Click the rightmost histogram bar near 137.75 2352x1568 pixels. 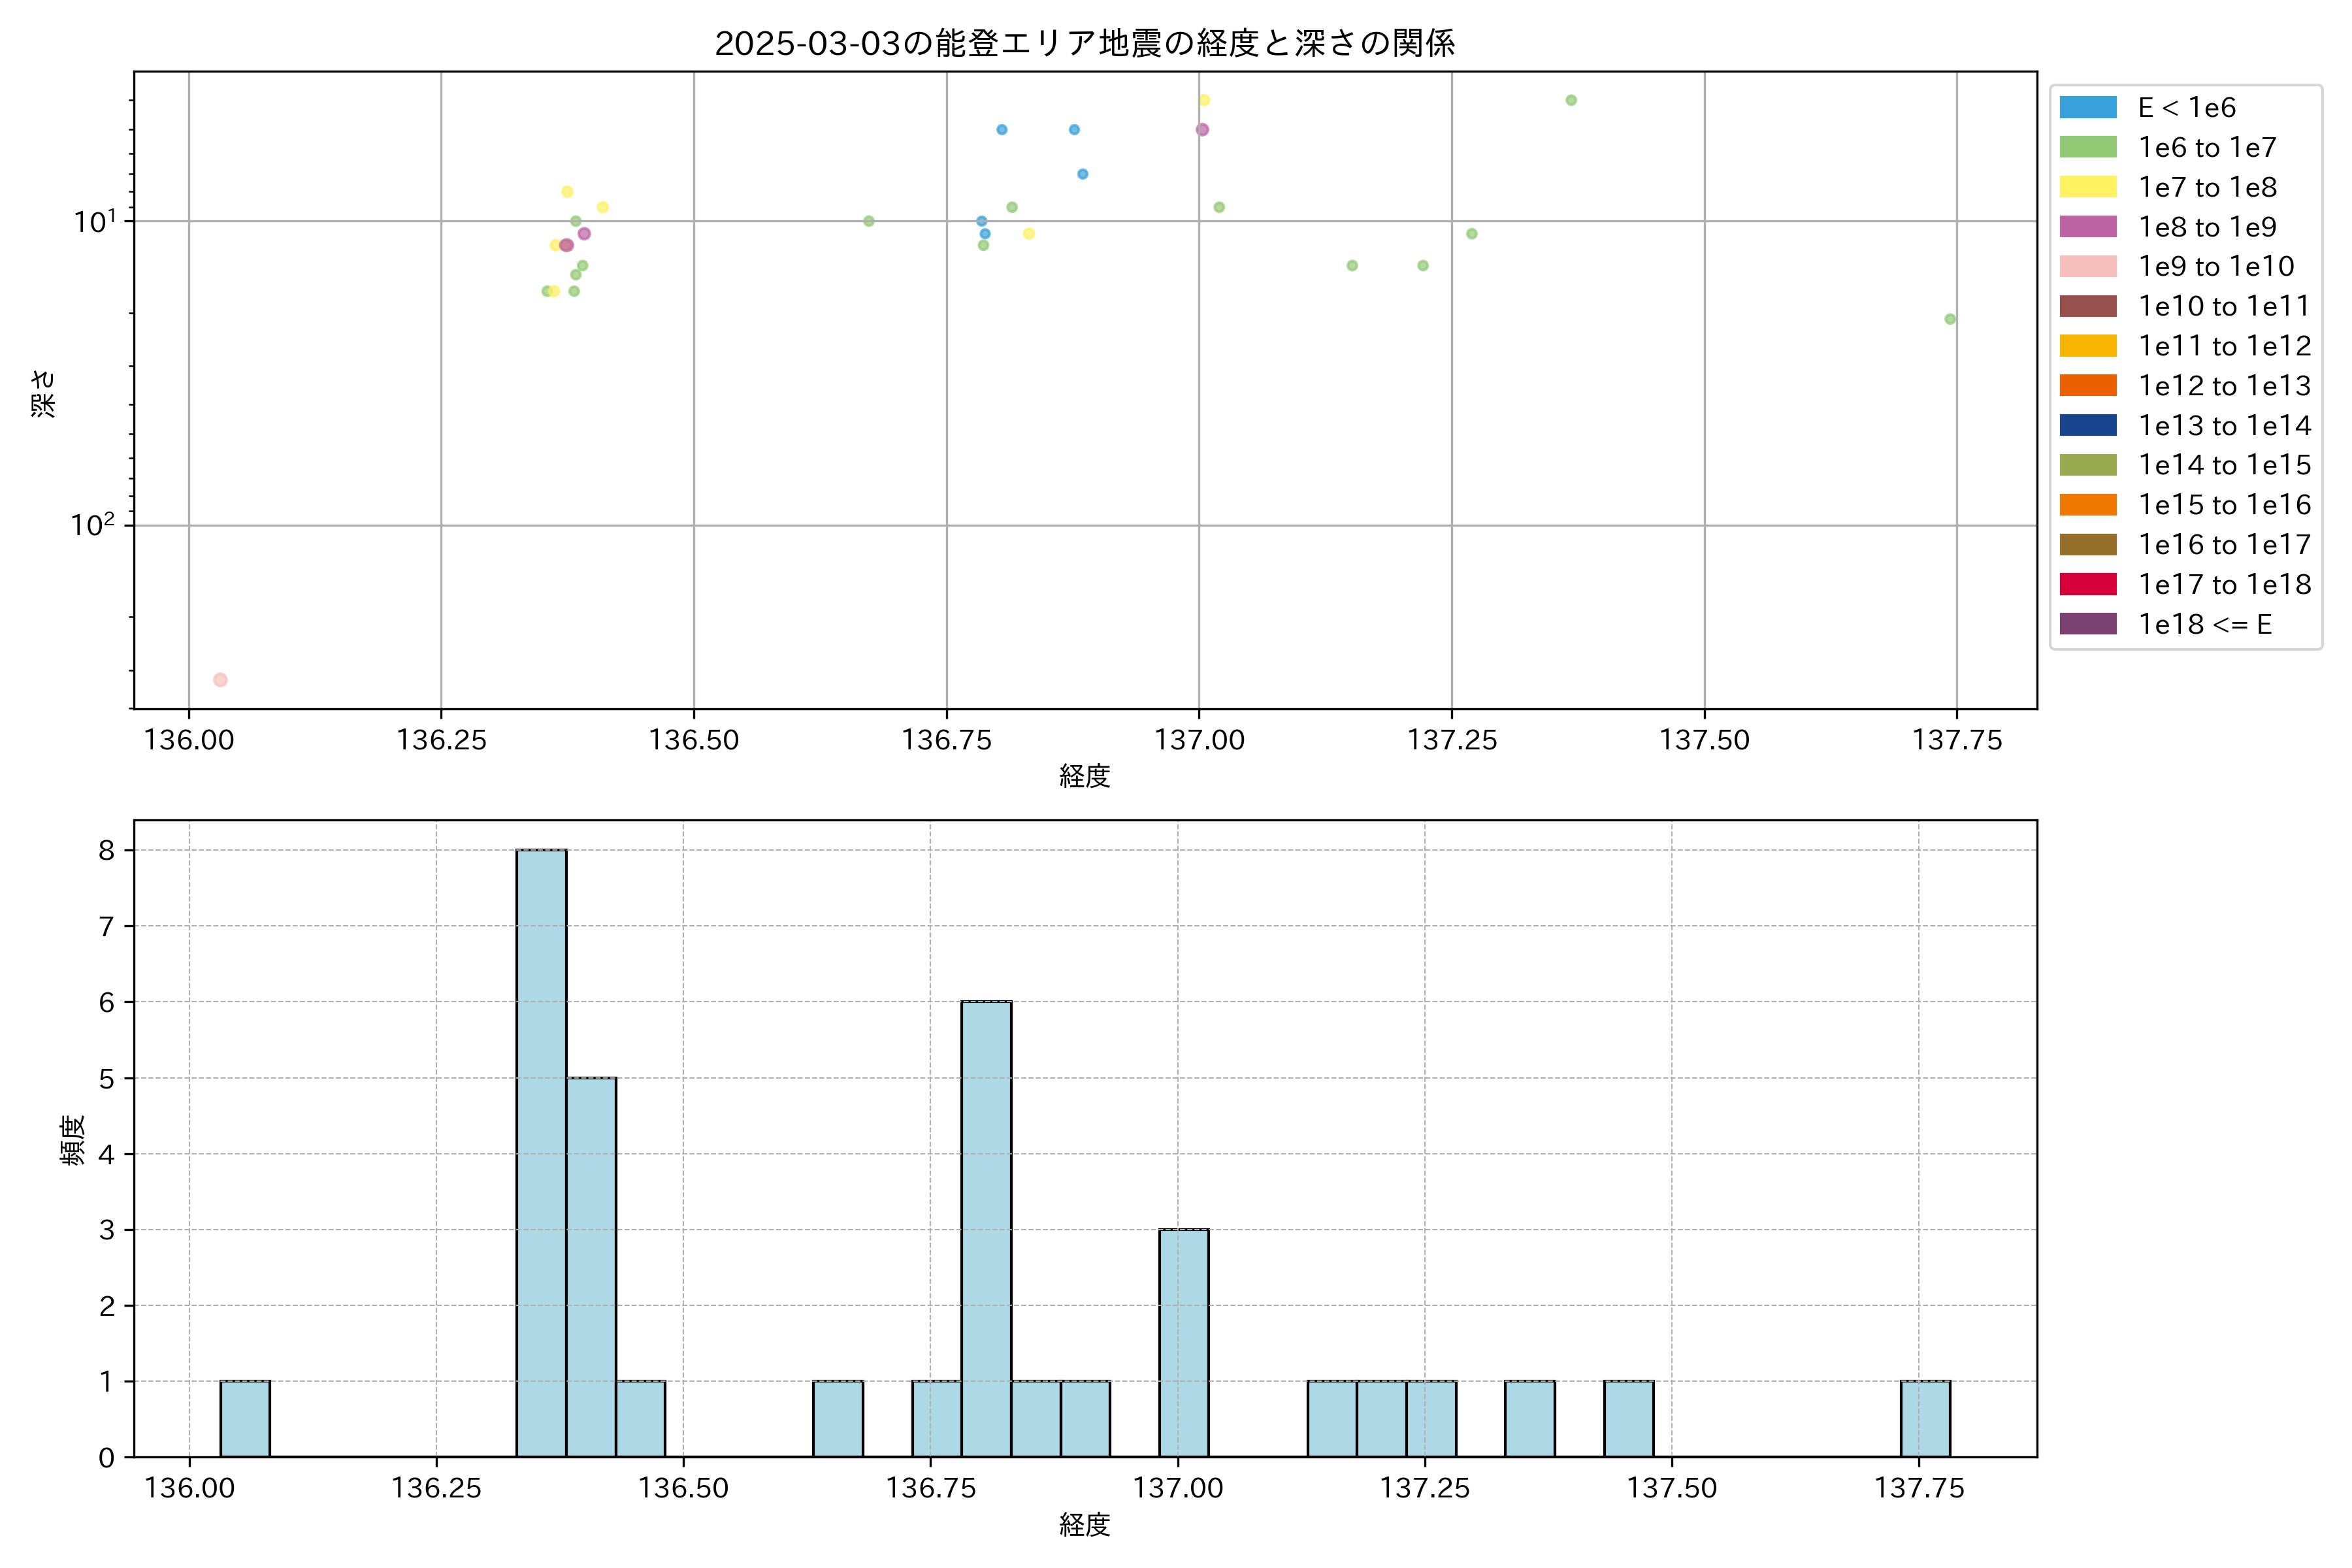1925,1418
